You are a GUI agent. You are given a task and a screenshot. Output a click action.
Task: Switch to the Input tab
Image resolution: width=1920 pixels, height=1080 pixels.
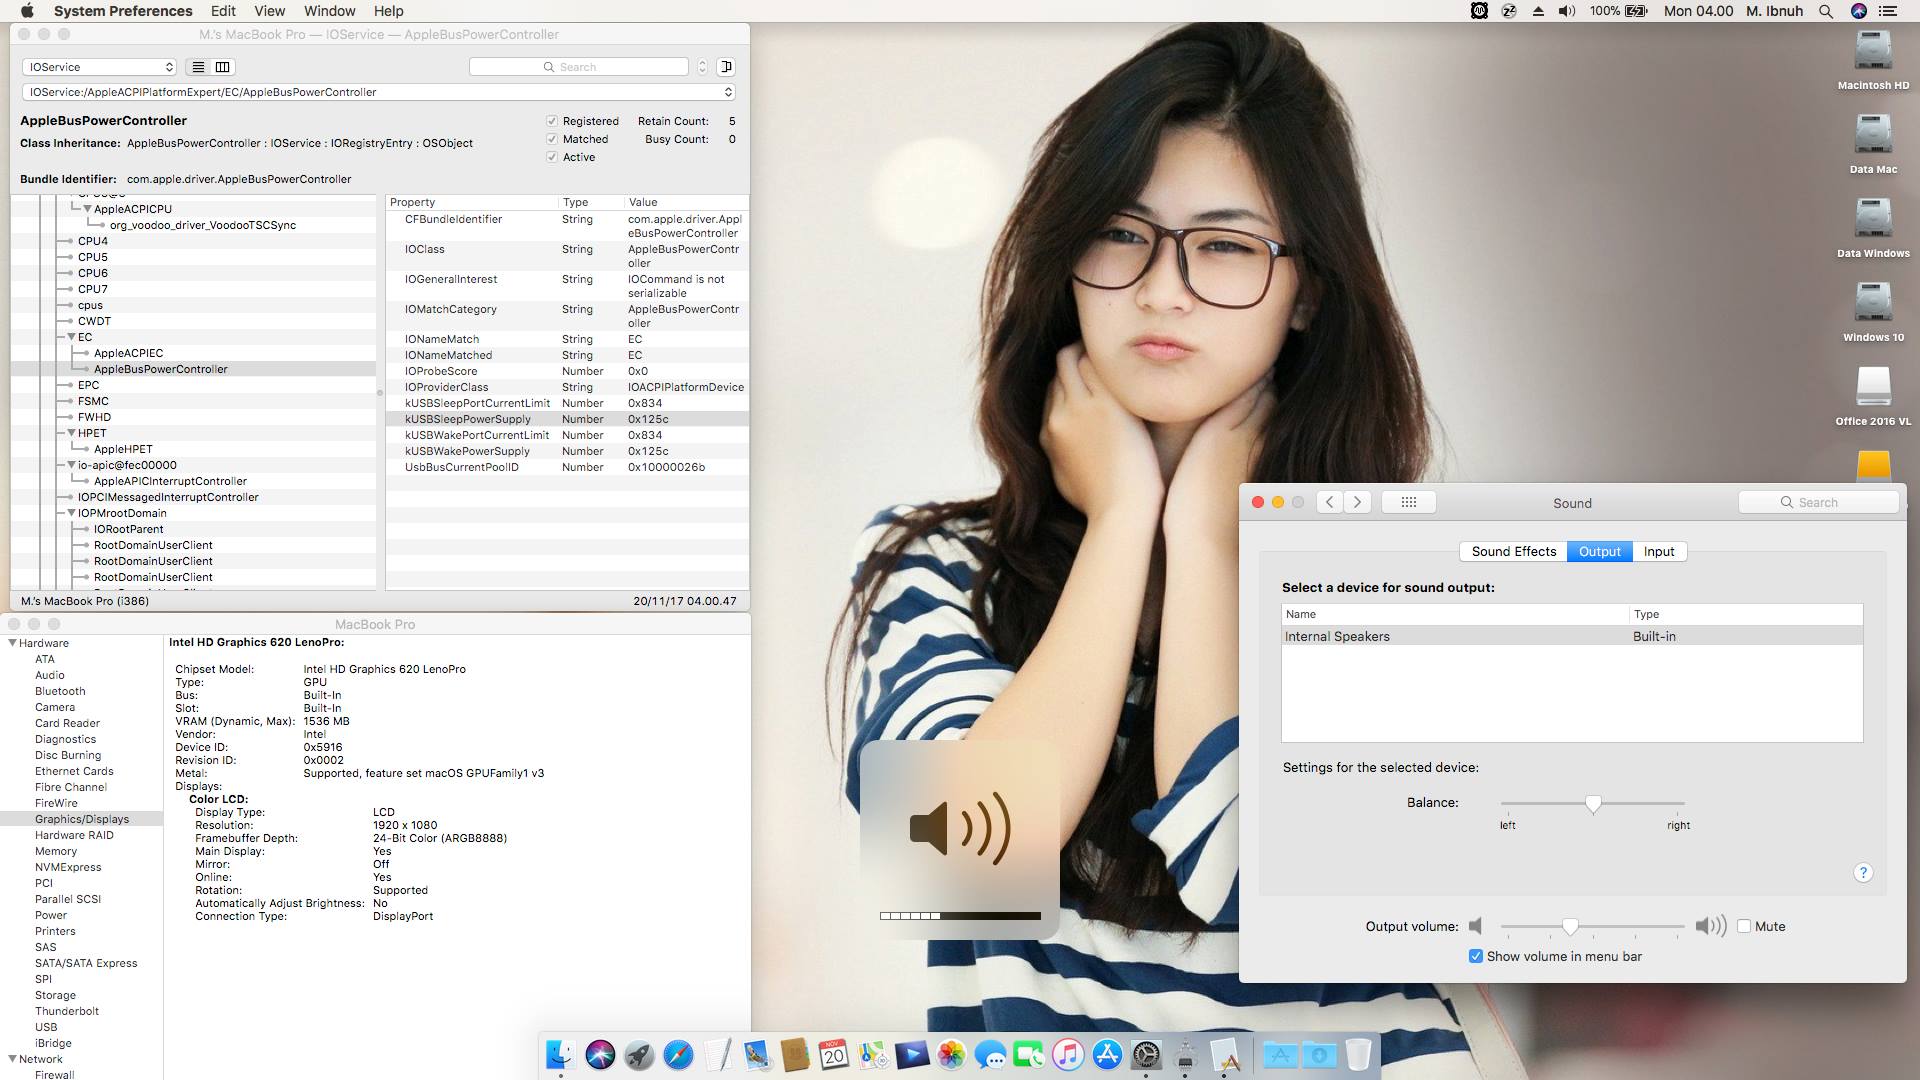click(1658, 551)
